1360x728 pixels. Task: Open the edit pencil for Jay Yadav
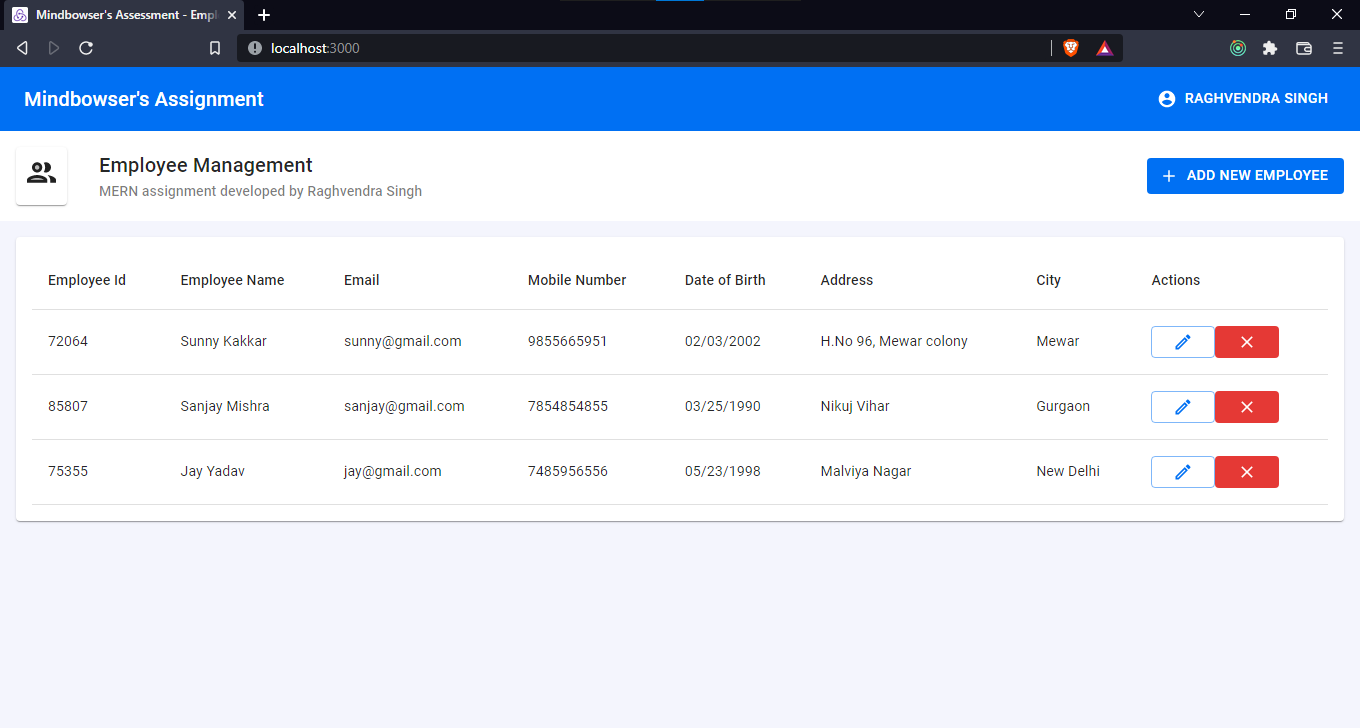pos(1182,471)
